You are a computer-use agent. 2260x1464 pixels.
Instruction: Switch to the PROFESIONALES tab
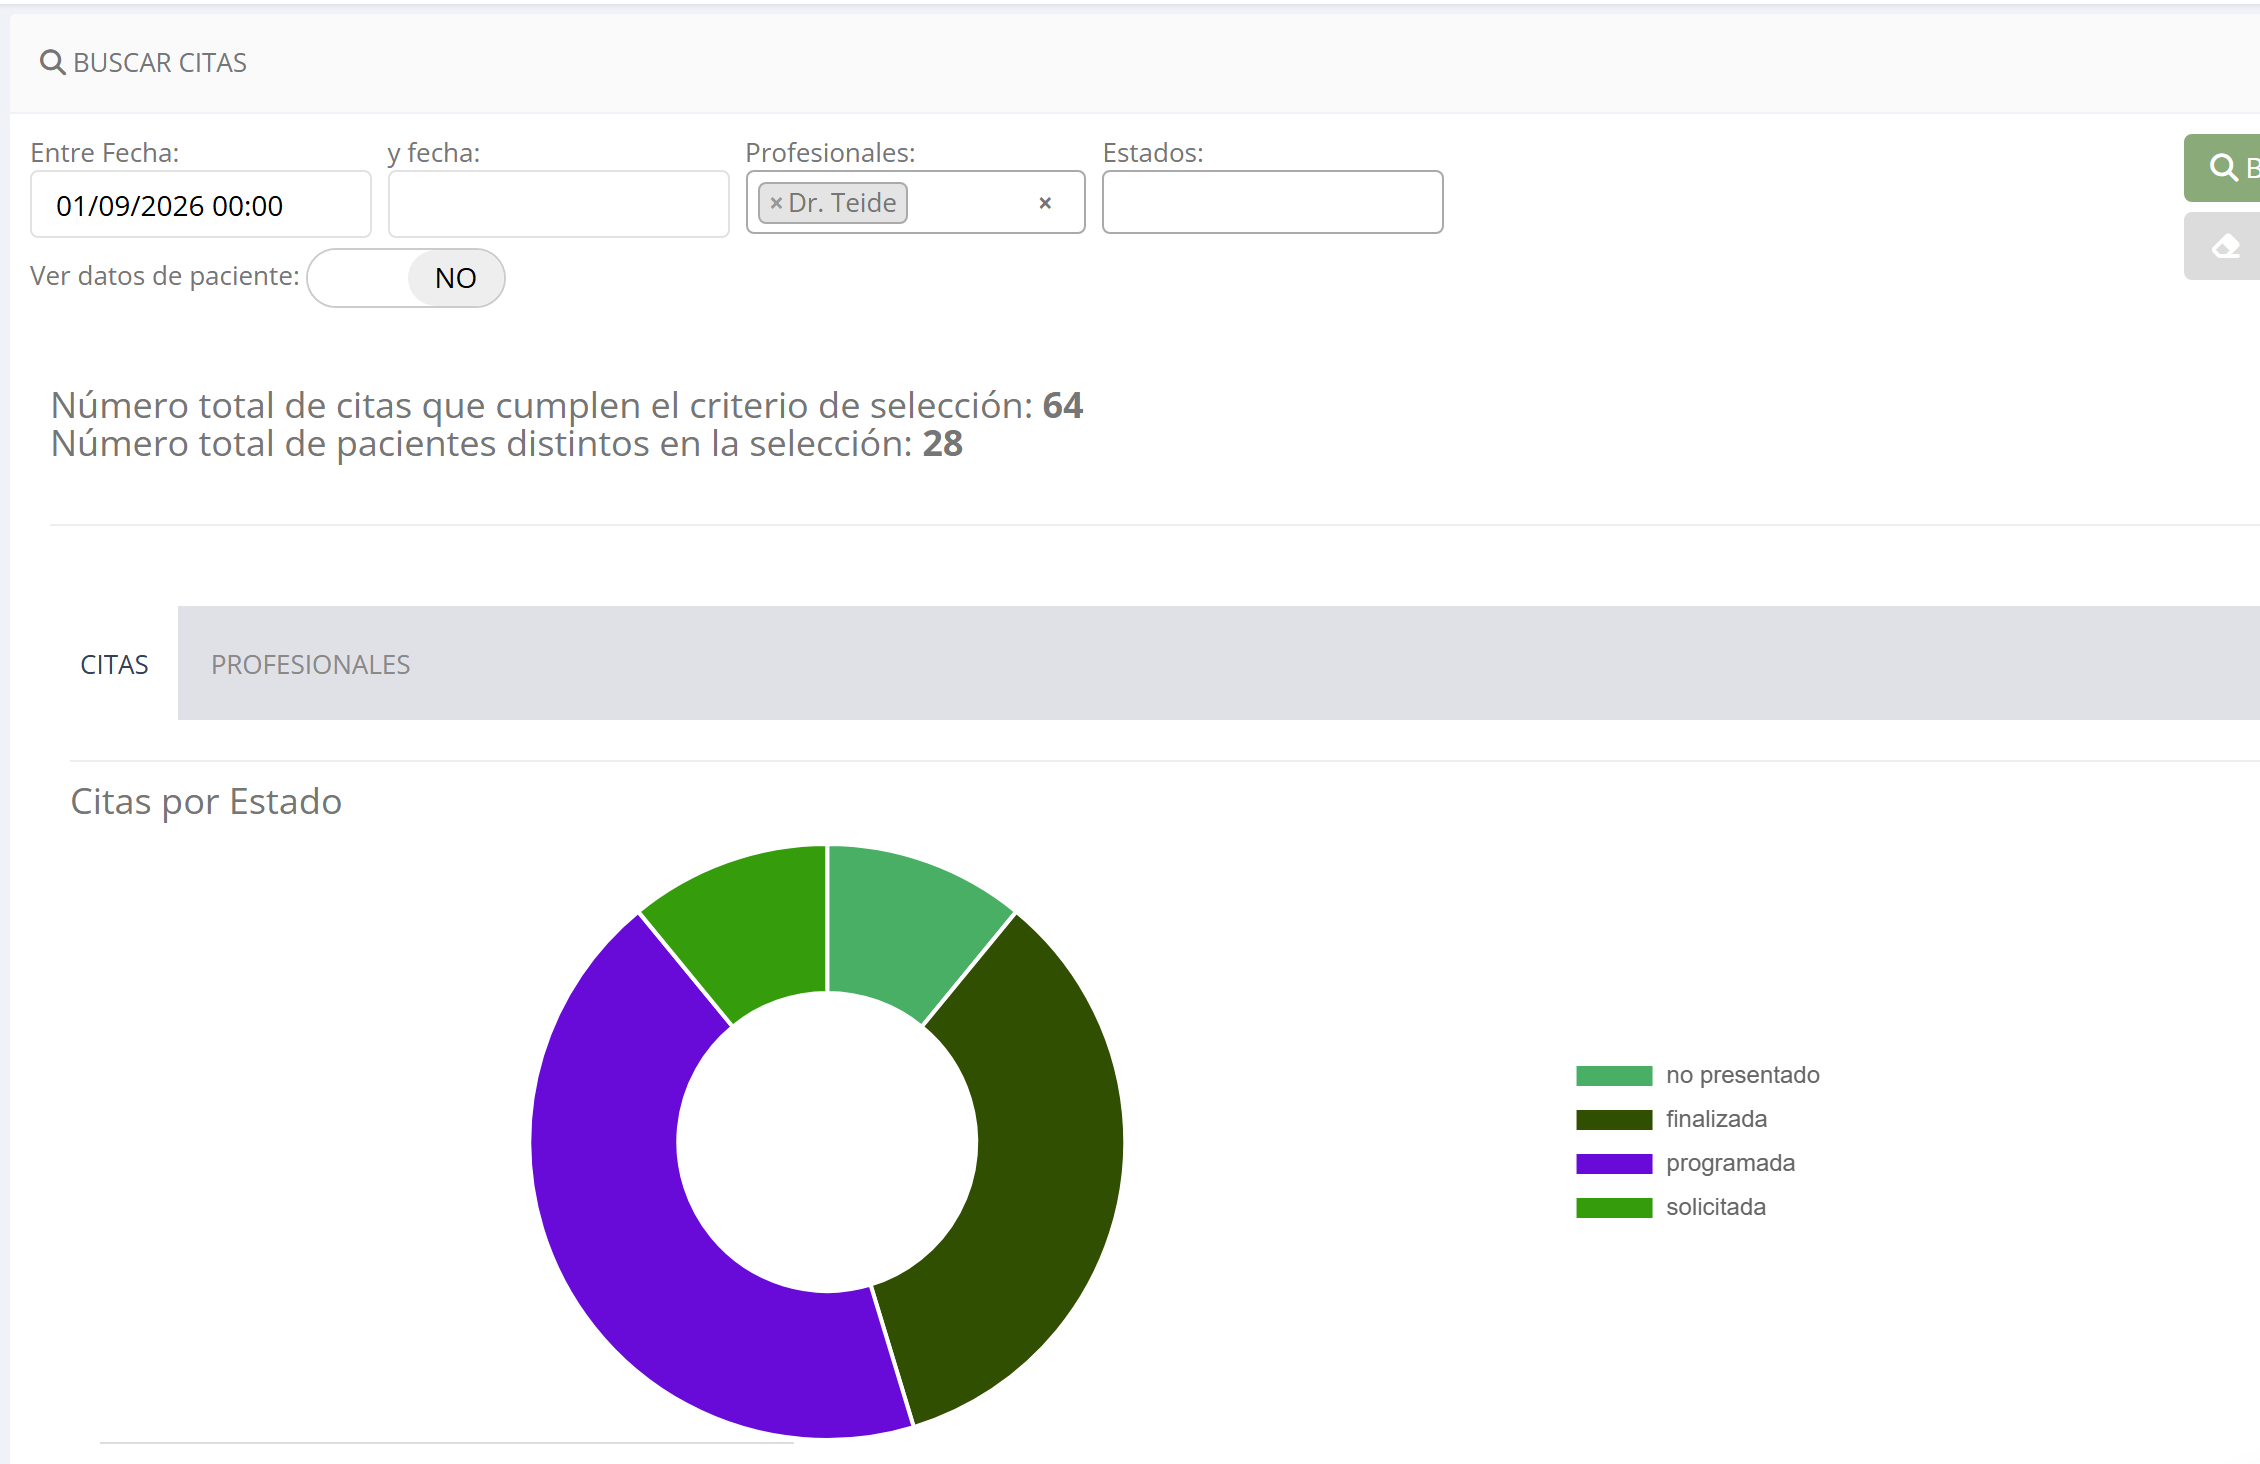pos(310,664)
